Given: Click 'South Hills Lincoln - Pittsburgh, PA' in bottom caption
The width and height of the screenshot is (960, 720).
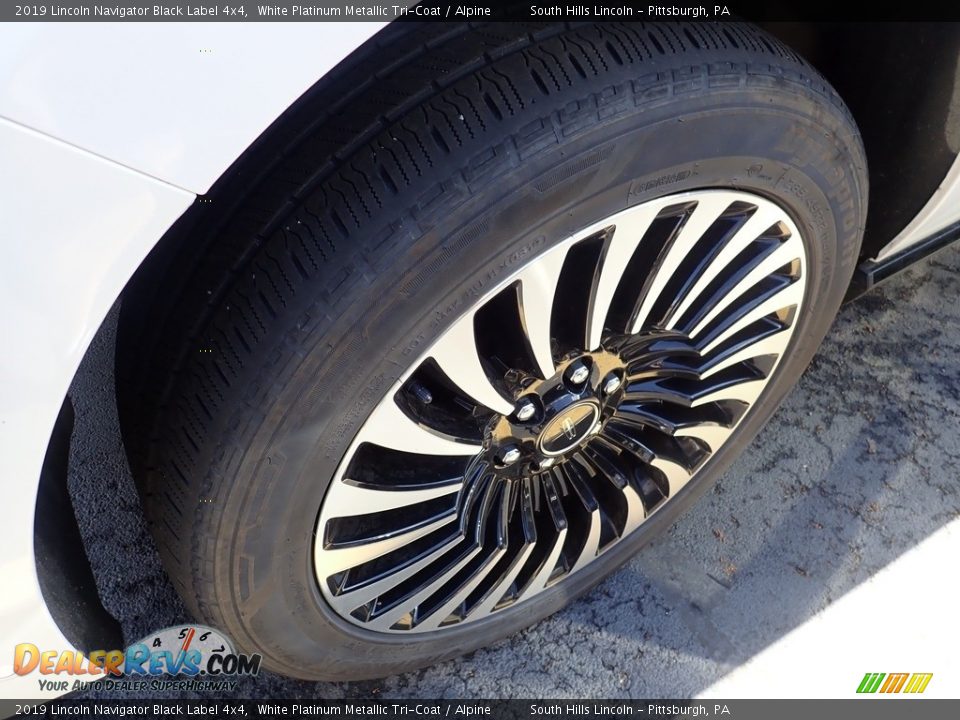Looking at the screenshot, I should coord(630,710).
